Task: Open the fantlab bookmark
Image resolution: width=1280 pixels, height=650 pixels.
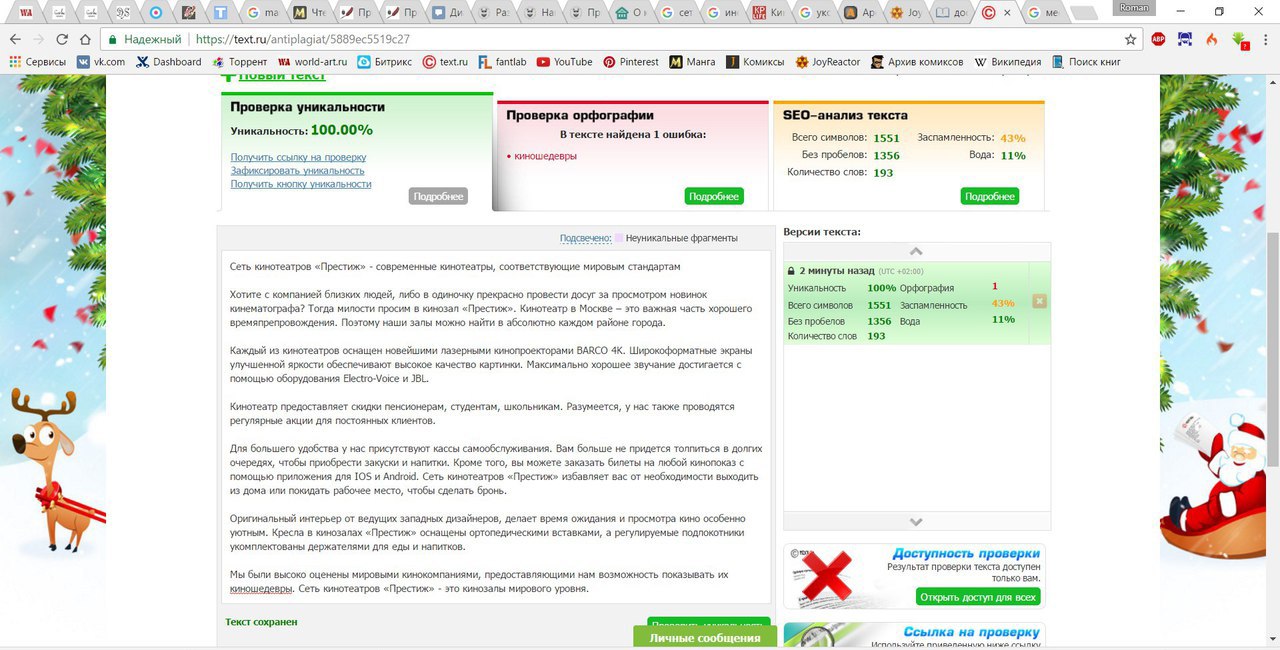Action: pyautogui.click(x=502, y=61)
